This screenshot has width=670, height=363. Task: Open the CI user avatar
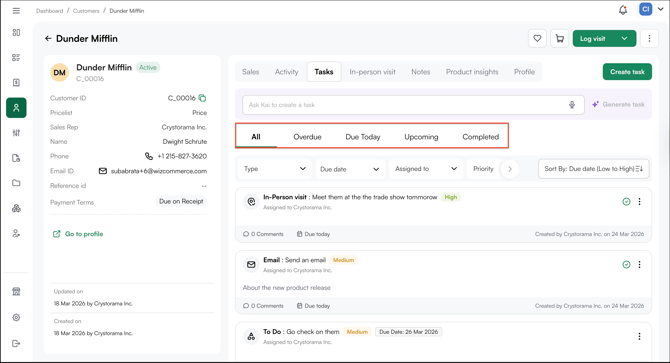click(645, 9)
